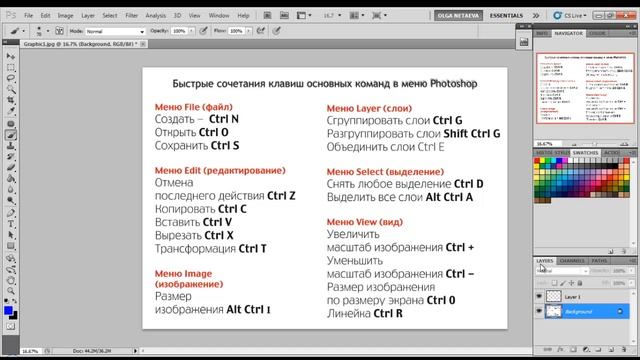Select the Hand tool
Screen dimensions: 640x360
click(x=11, y=280)
